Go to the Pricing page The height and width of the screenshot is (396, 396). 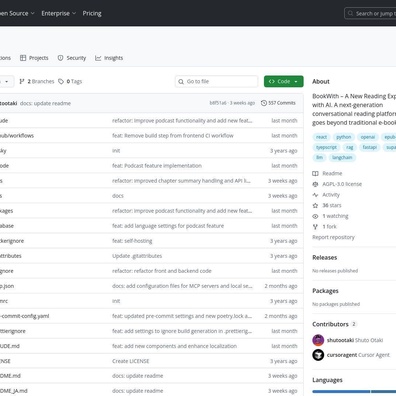click(x=92, y=13)
